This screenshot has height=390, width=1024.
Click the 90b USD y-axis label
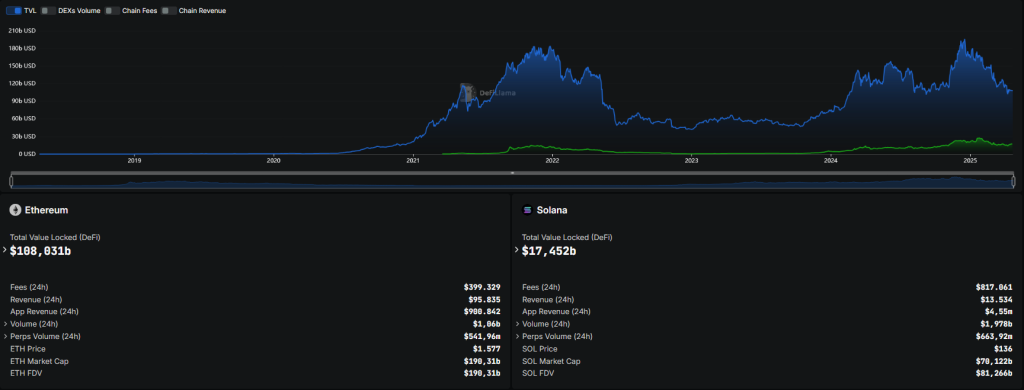point(23,101)
